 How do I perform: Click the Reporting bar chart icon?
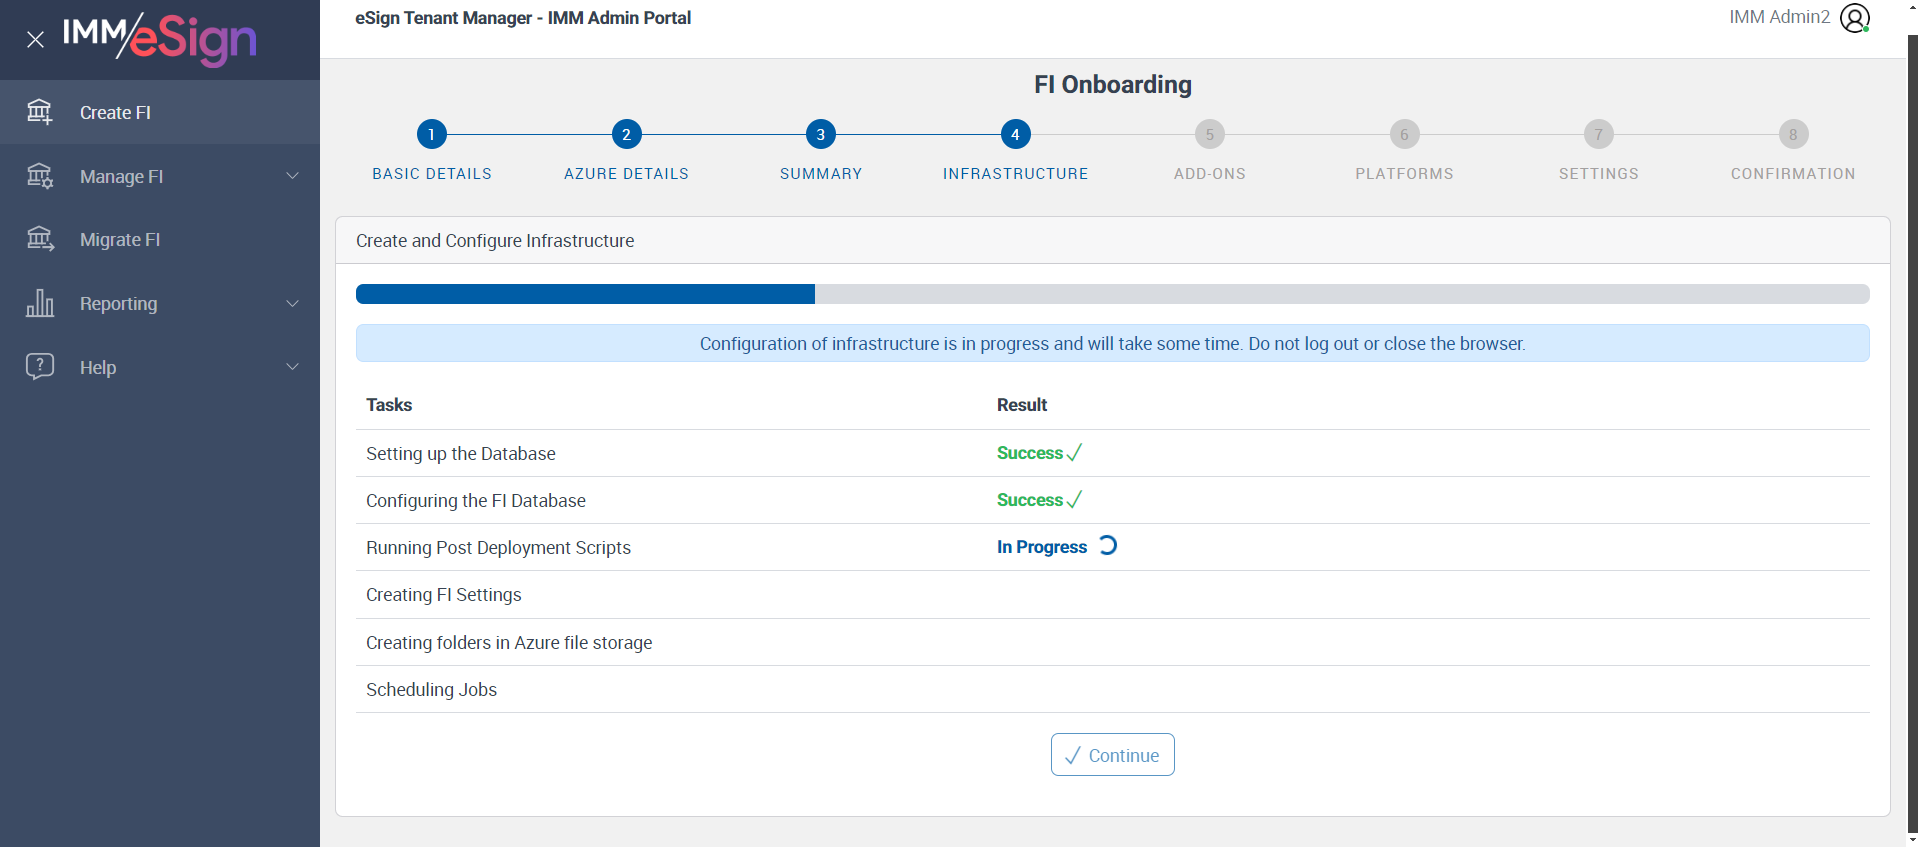click(40, 303)
